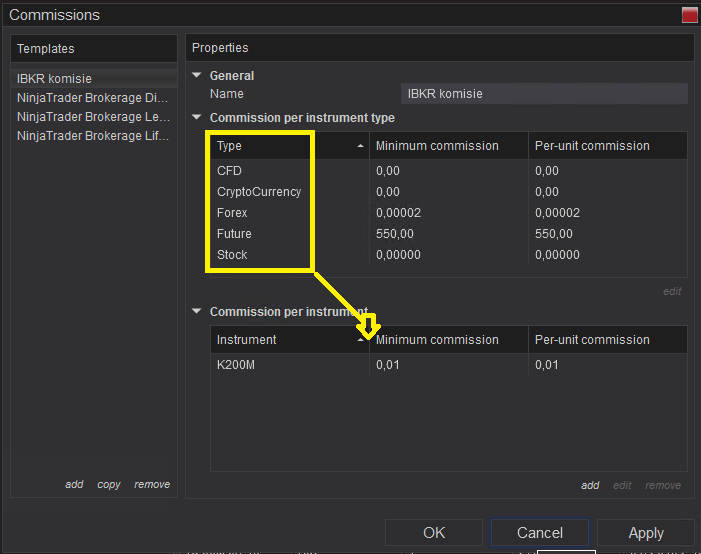Image resolution: width=701 pixels, height=554 pixels.
Task: Click K200M per-unit commission 0,01
Action: pos(547,365)
